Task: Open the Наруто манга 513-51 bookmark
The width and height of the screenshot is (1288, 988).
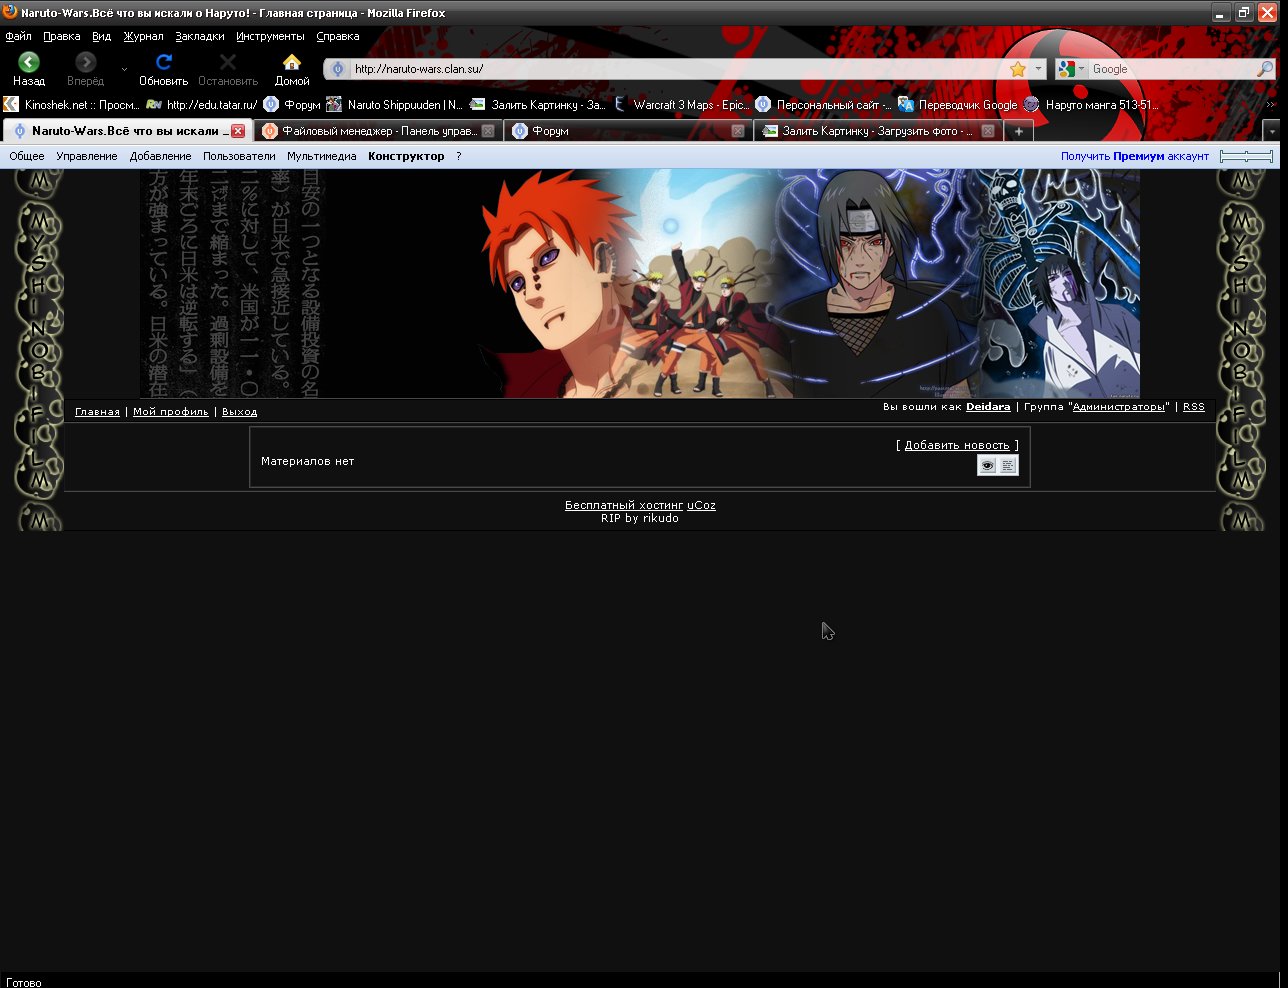Action: click(x=1091, y=104)
